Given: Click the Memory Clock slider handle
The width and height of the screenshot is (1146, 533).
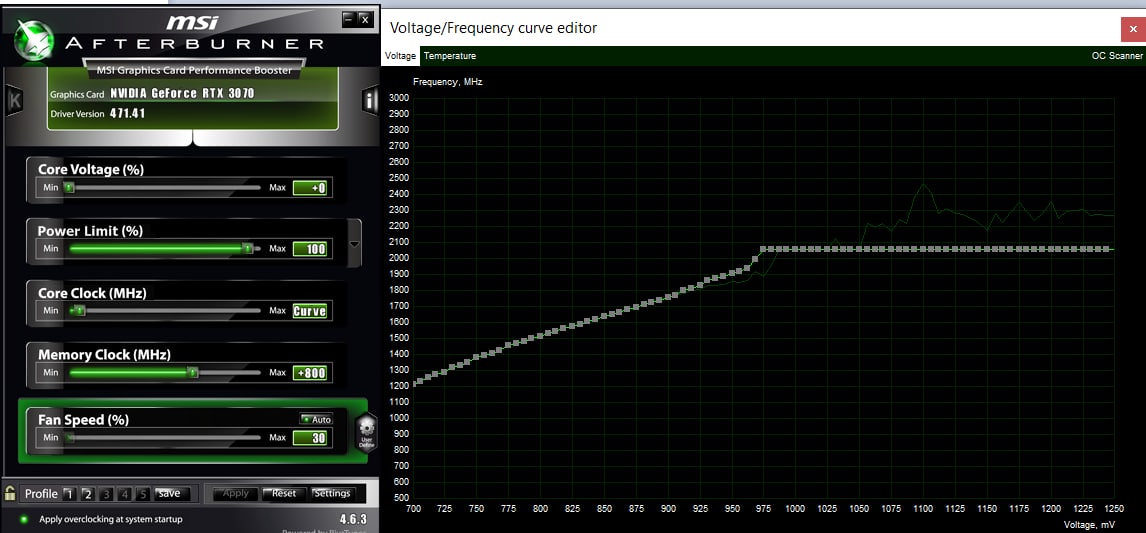Looking at the screenshot, I should 192,373.
